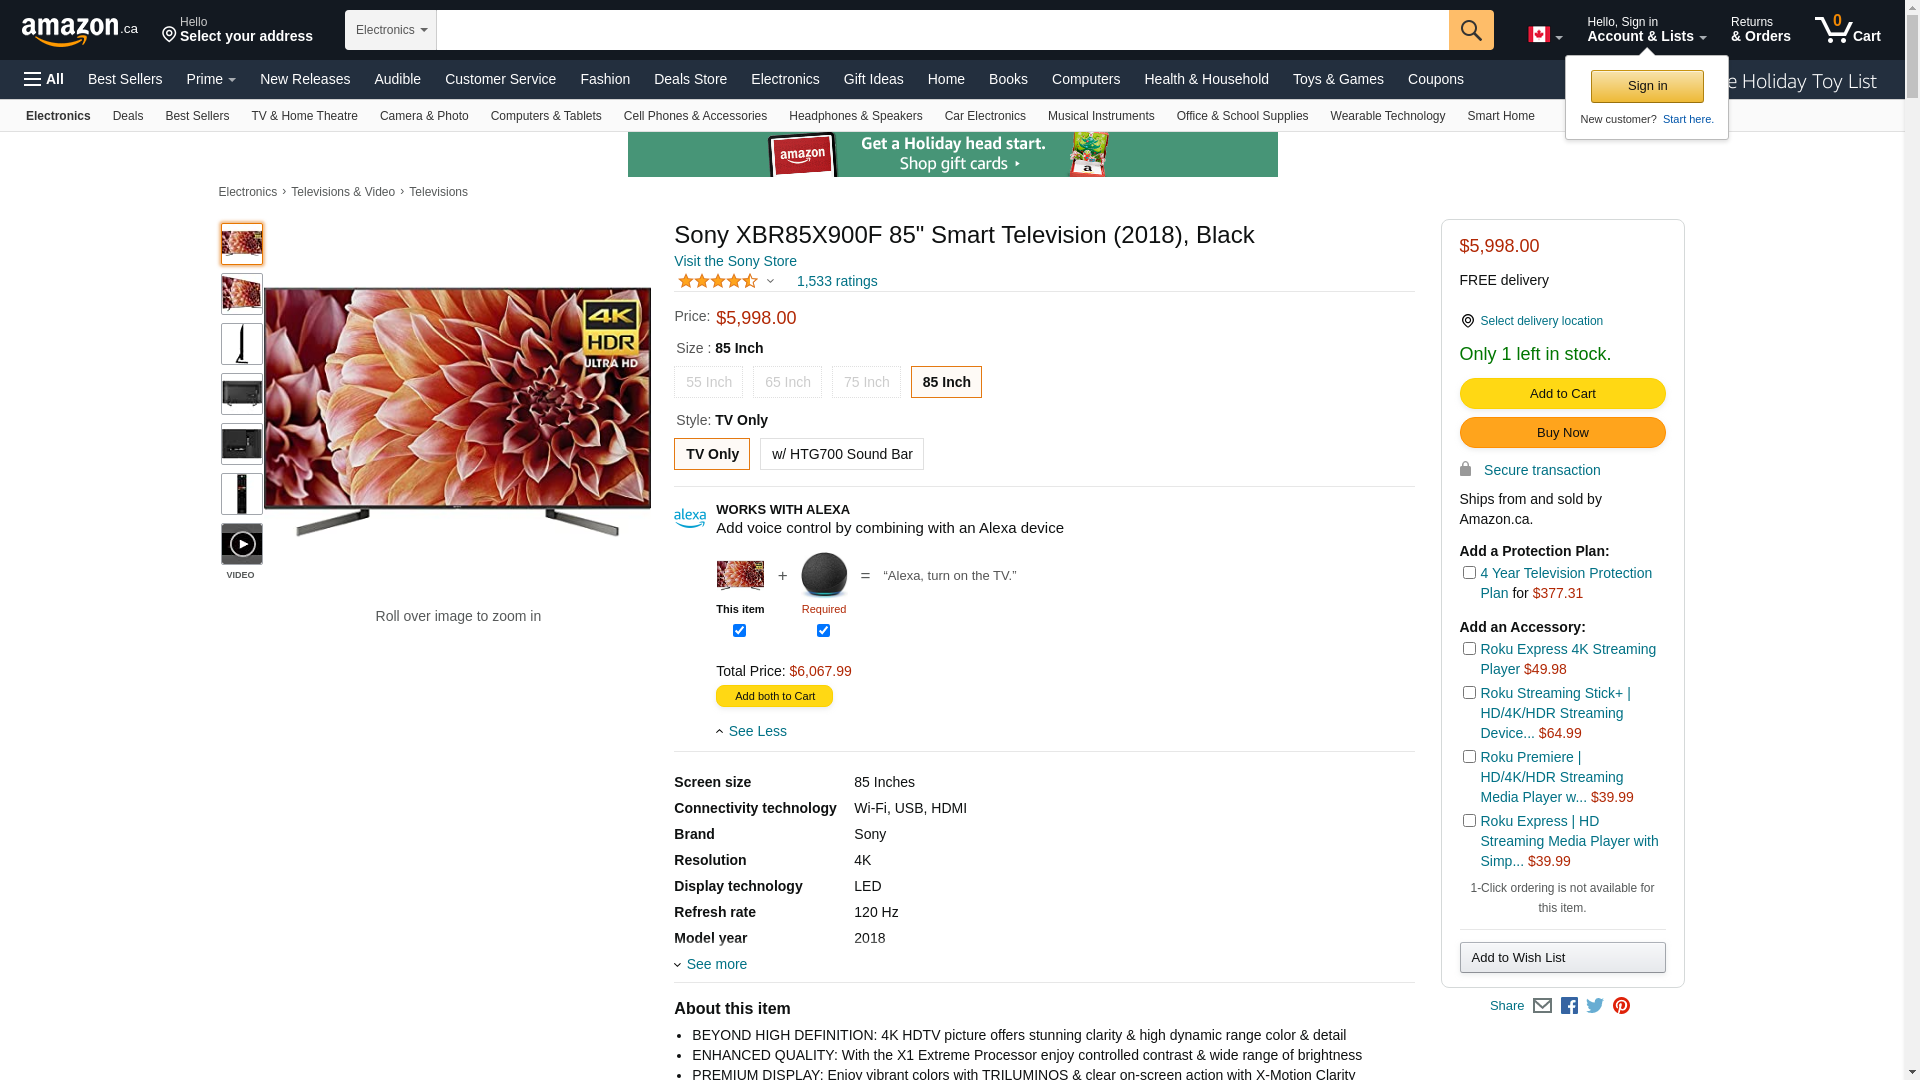
Task: Click the Add to Cart button
Action: click(x=1561, y=394)
